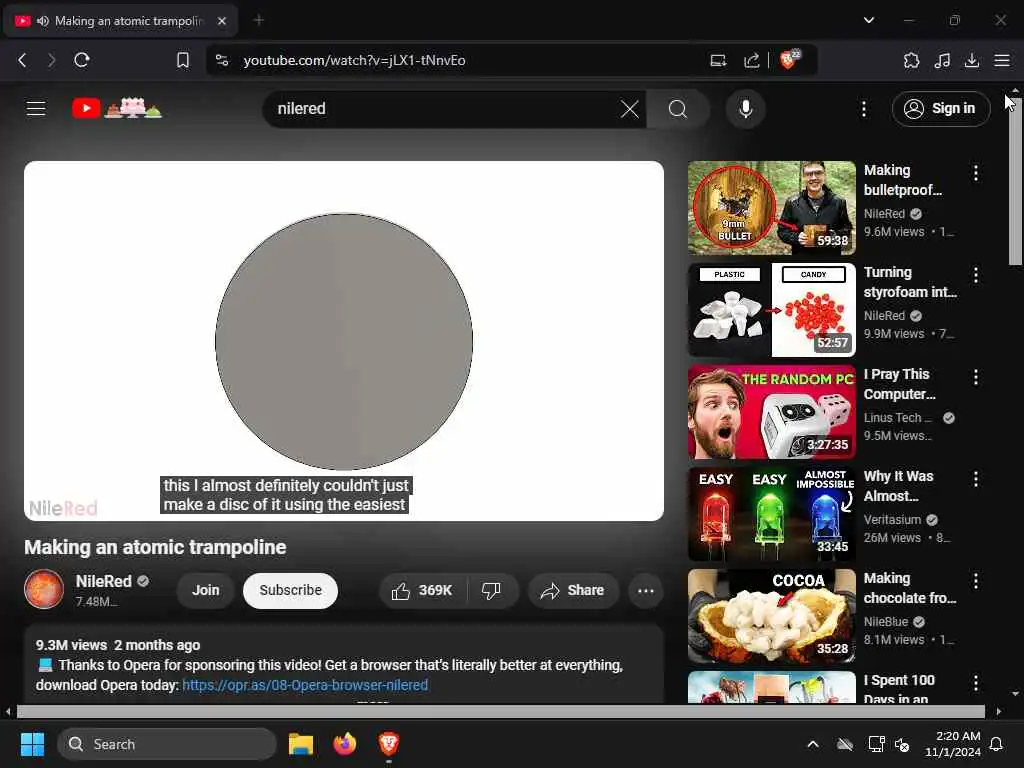
Task: Open the browser extensions puzzle icon
Action: (x=911, y=60)
